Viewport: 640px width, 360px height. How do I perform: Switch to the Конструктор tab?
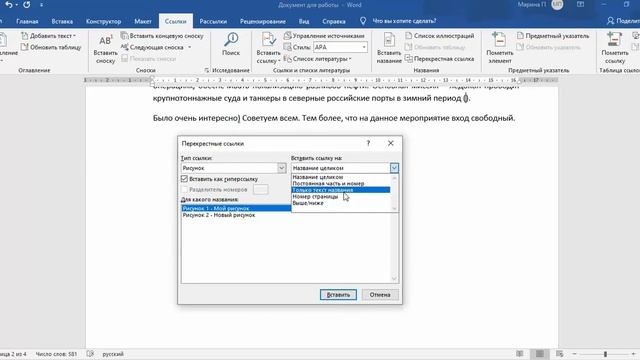coord(103,21)
